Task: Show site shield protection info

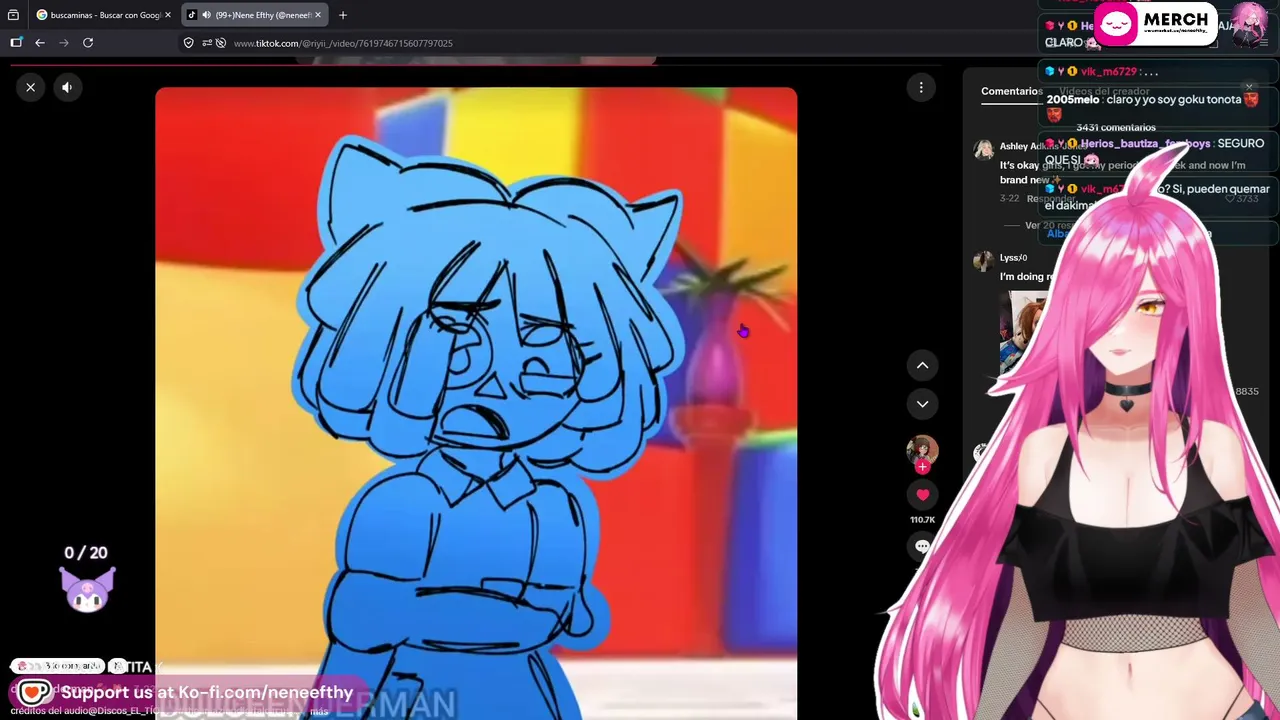Action: click(188, 43)
